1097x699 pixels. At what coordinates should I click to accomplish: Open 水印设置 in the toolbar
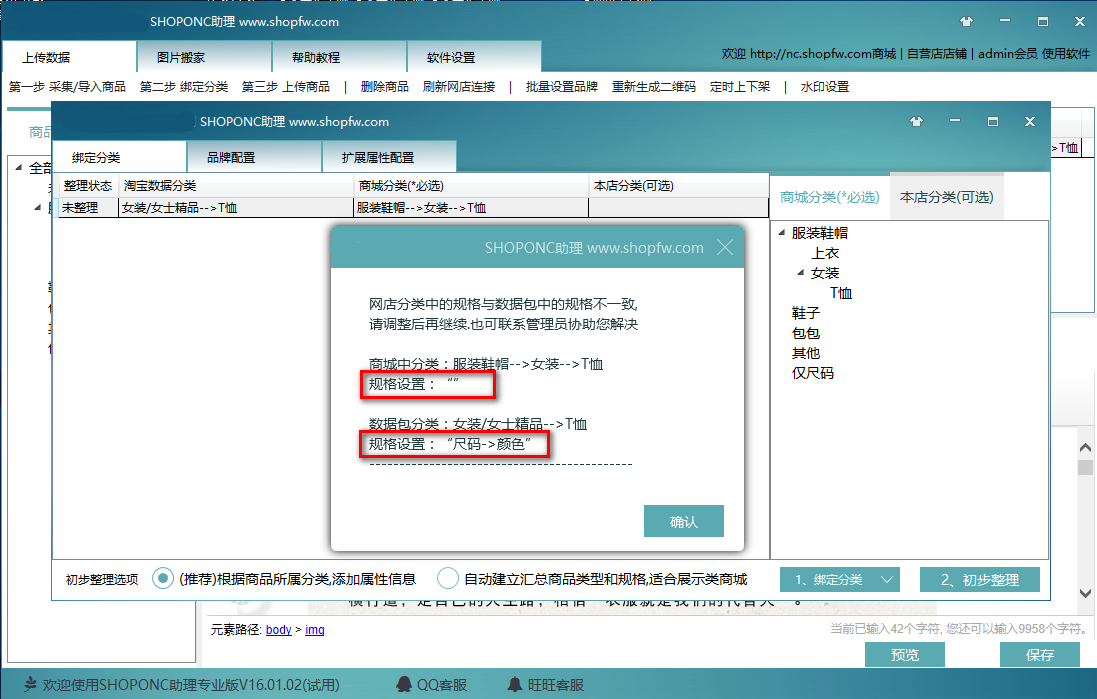[x=825, y=87]
